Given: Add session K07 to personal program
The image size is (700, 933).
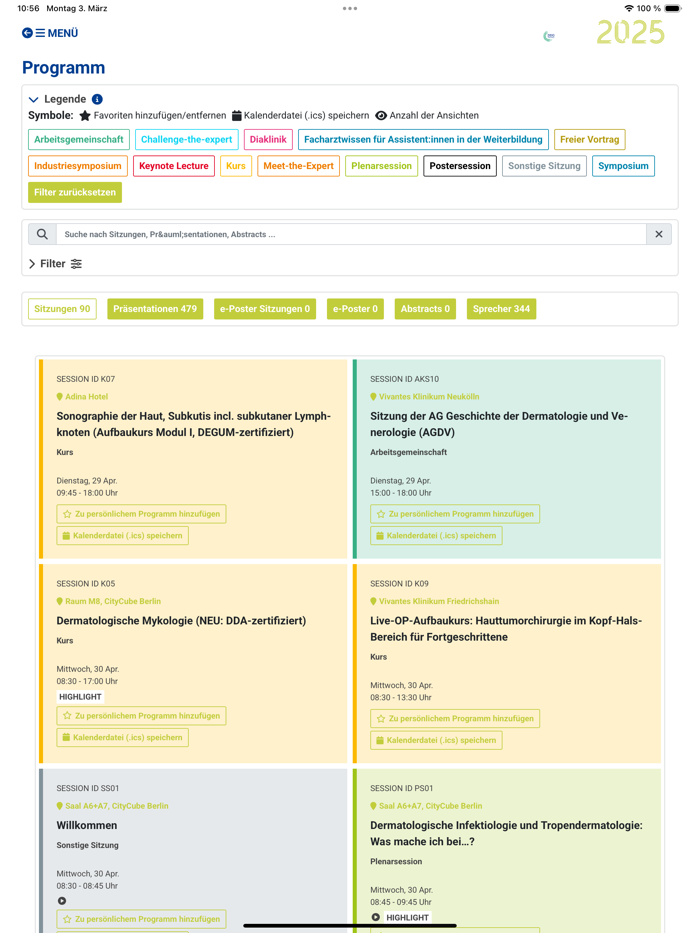Looking at the screenshot, I should (141, 514).
